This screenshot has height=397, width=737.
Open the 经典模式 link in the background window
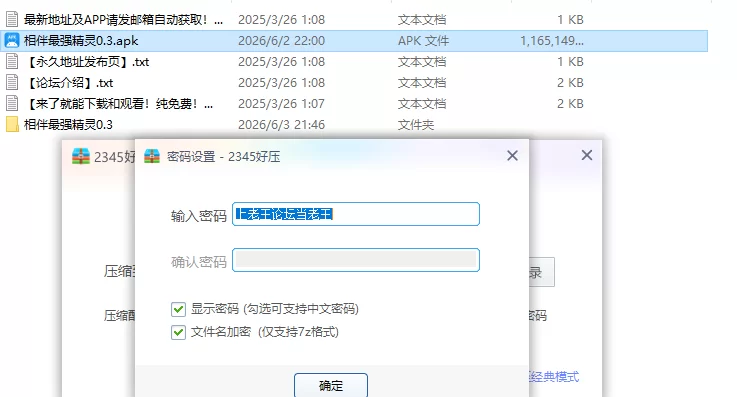(554, 377)
